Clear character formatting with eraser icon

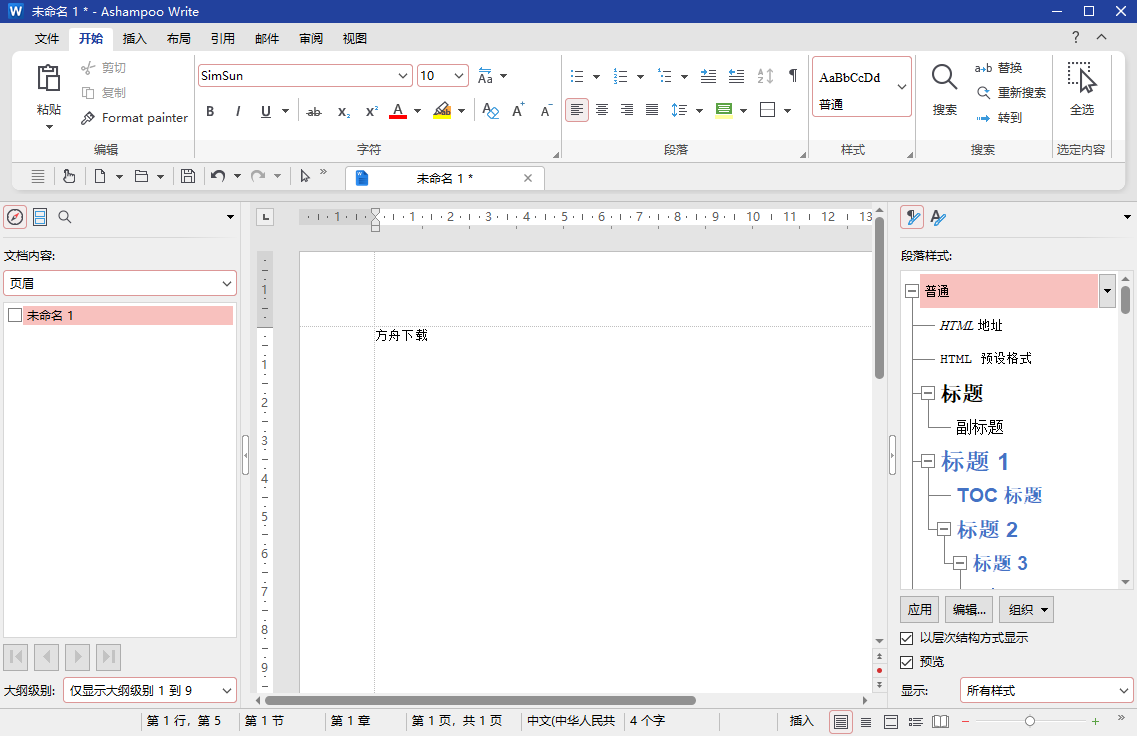pos(490,111)
